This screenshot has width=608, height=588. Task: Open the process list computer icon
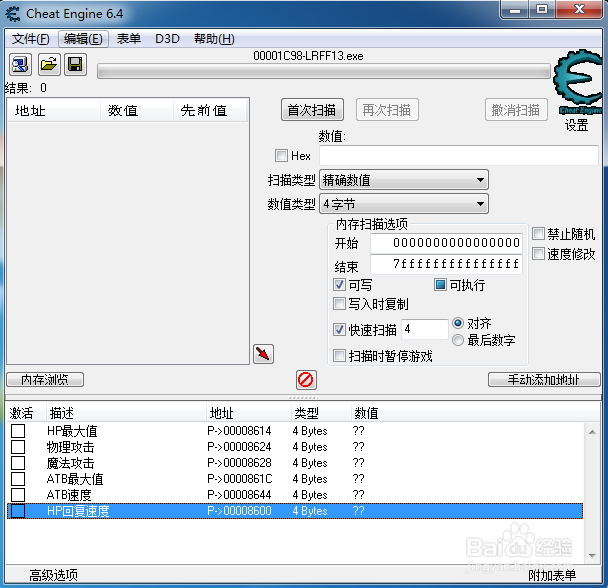pyautogui.click(x=20, y=64)
